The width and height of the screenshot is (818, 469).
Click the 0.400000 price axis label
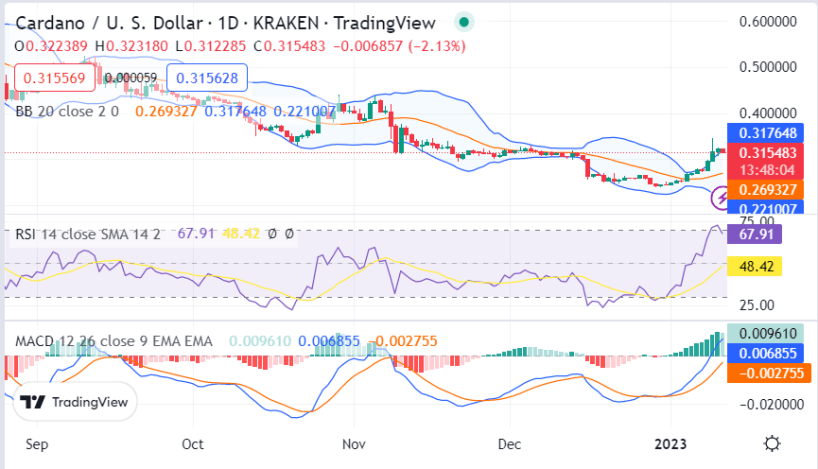768,113
